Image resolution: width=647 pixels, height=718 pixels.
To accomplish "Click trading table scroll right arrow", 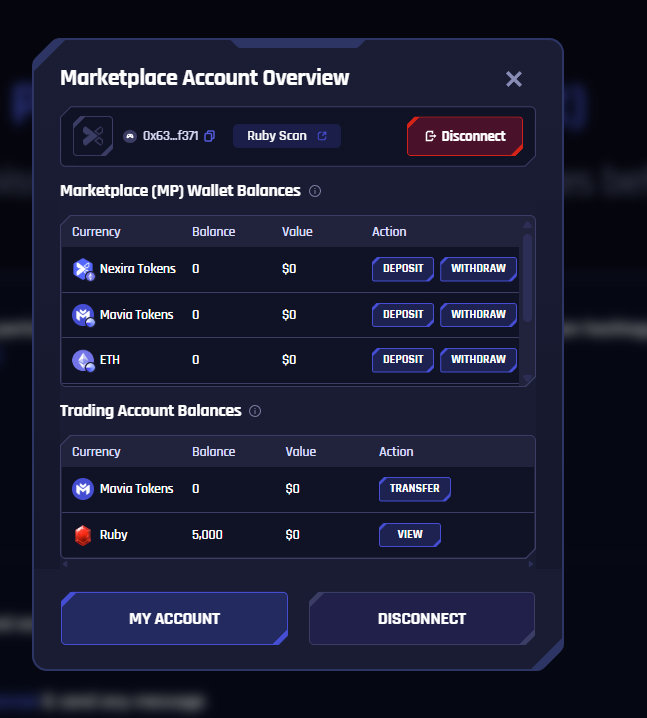I will [x=531, y=564].
